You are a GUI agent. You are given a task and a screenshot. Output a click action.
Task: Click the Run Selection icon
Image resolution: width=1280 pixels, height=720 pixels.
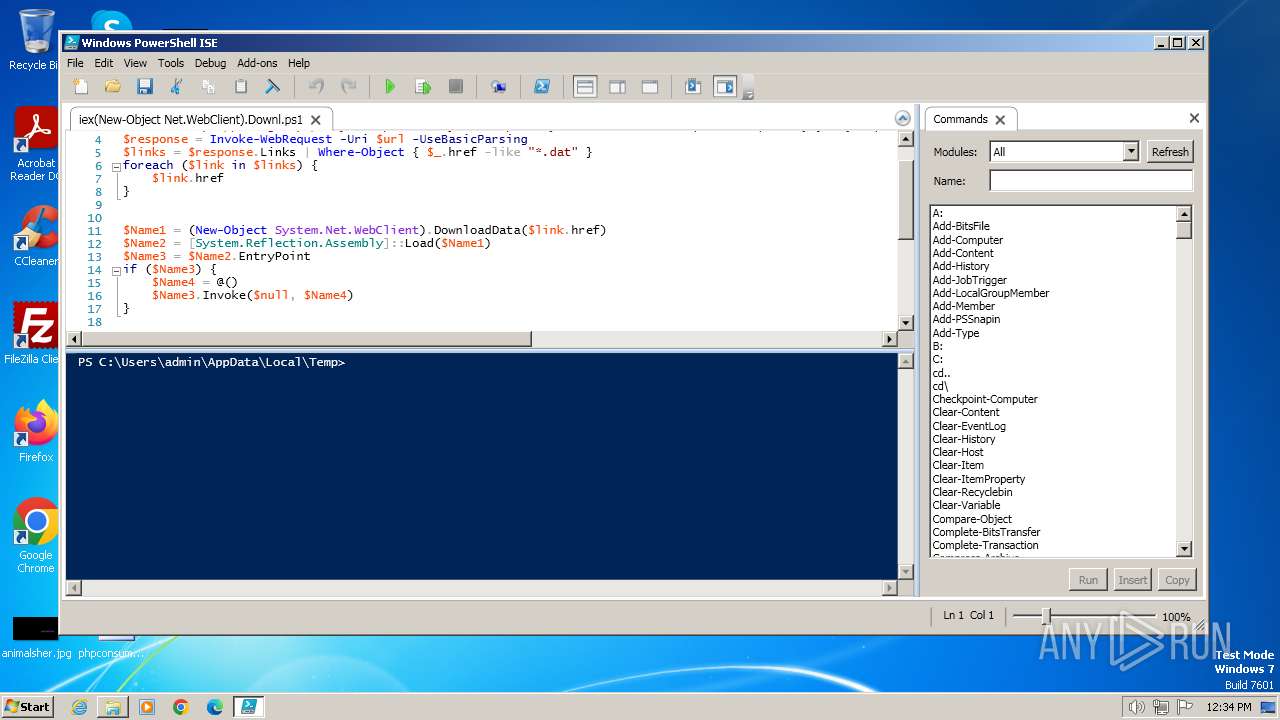coord(423,87)
